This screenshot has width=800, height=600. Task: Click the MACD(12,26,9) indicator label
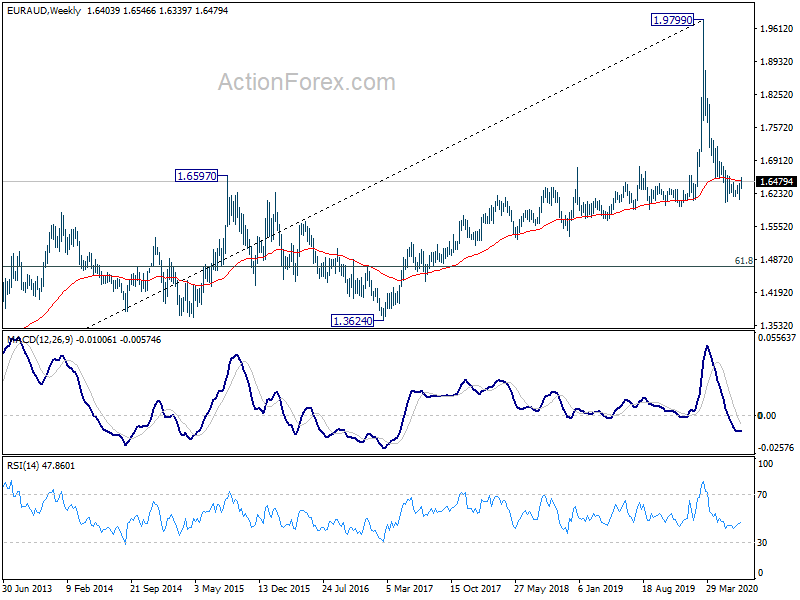pyautogui.click(x=40, y=340)
